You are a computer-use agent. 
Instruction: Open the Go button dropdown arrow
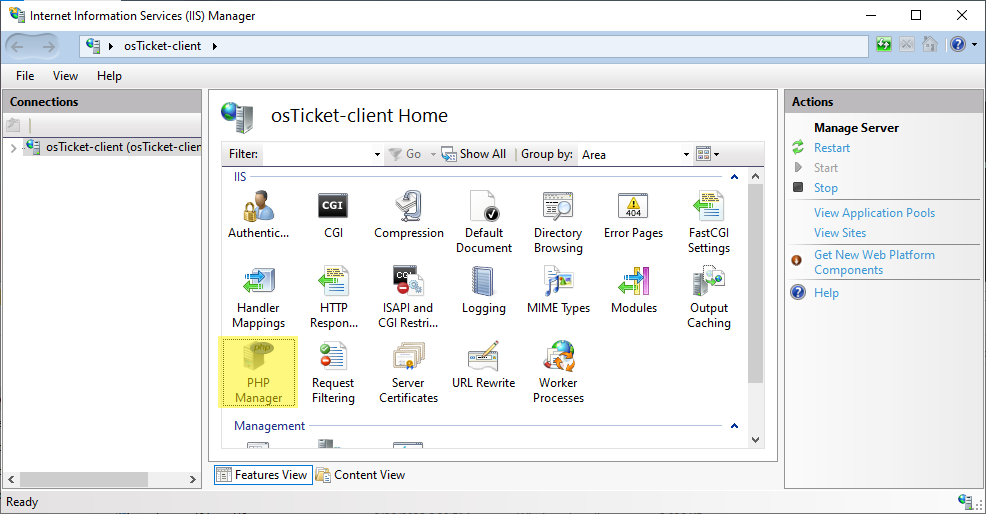[433, 154]
